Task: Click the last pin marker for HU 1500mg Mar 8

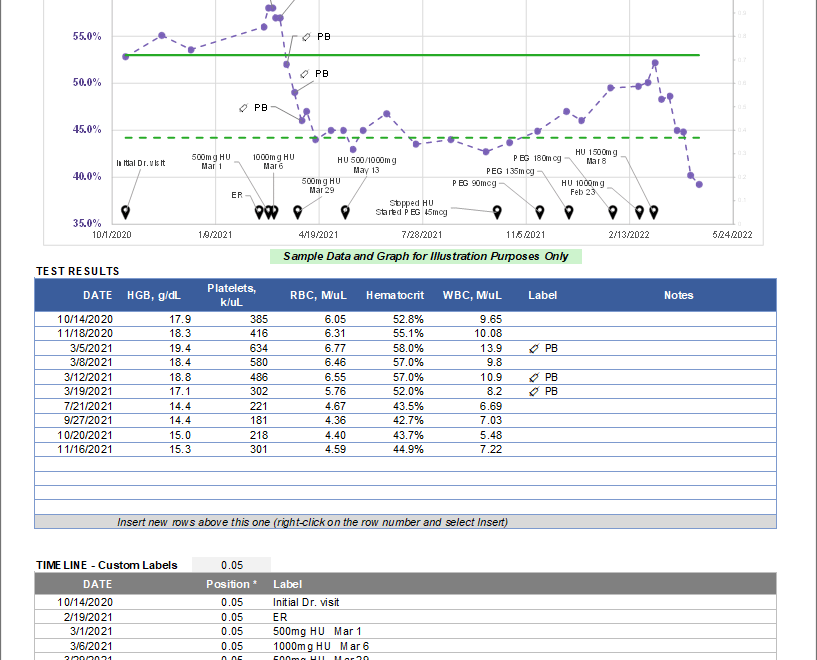Action: [654, 211]
